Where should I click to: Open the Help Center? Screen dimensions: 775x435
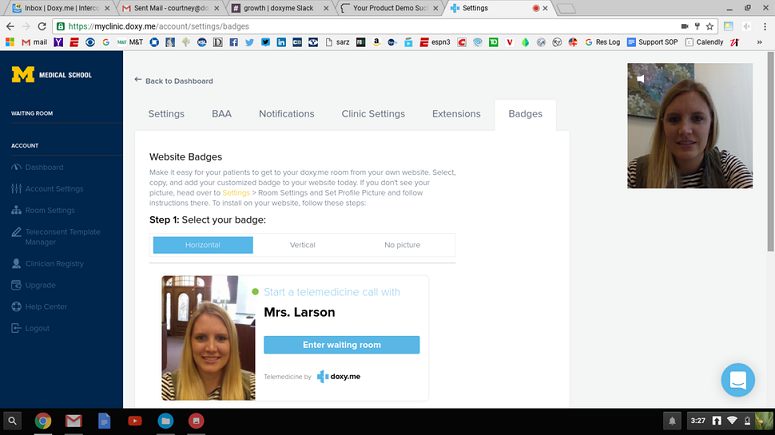(39, 306)
